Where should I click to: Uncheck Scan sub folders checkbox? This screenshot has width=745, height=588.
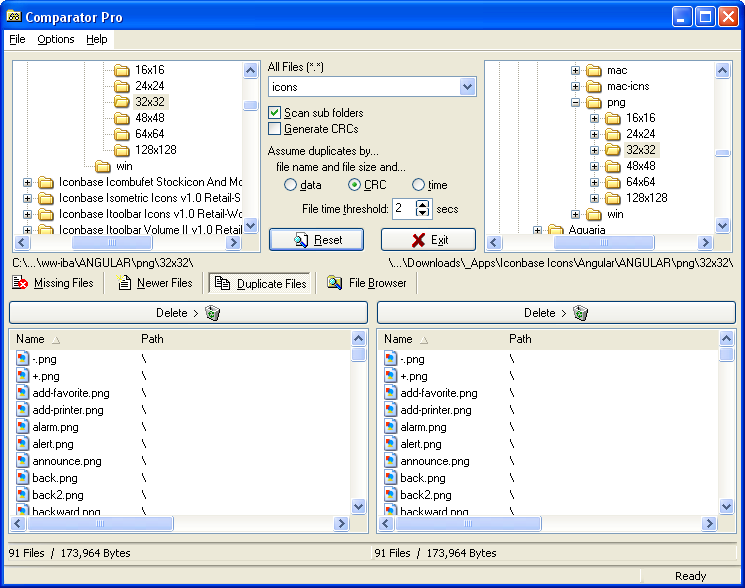pos(274,113)
